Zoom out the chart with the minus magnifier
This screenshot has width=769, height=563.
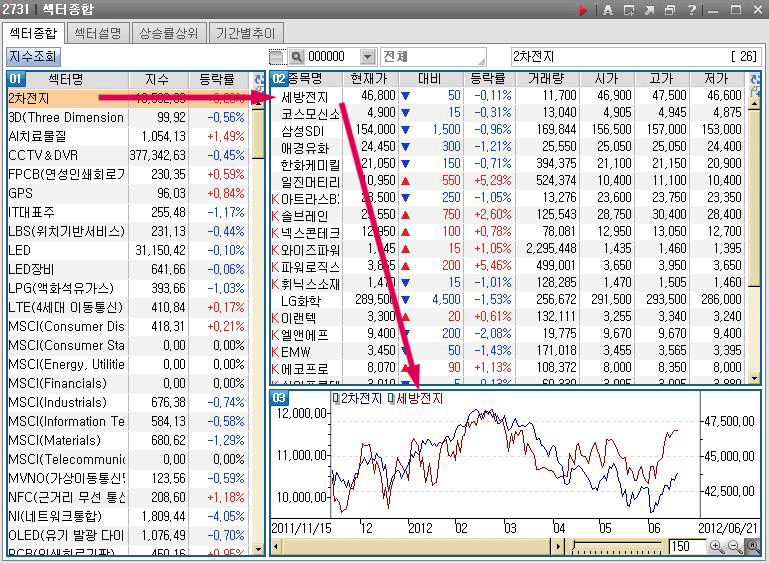pos(734,546)
